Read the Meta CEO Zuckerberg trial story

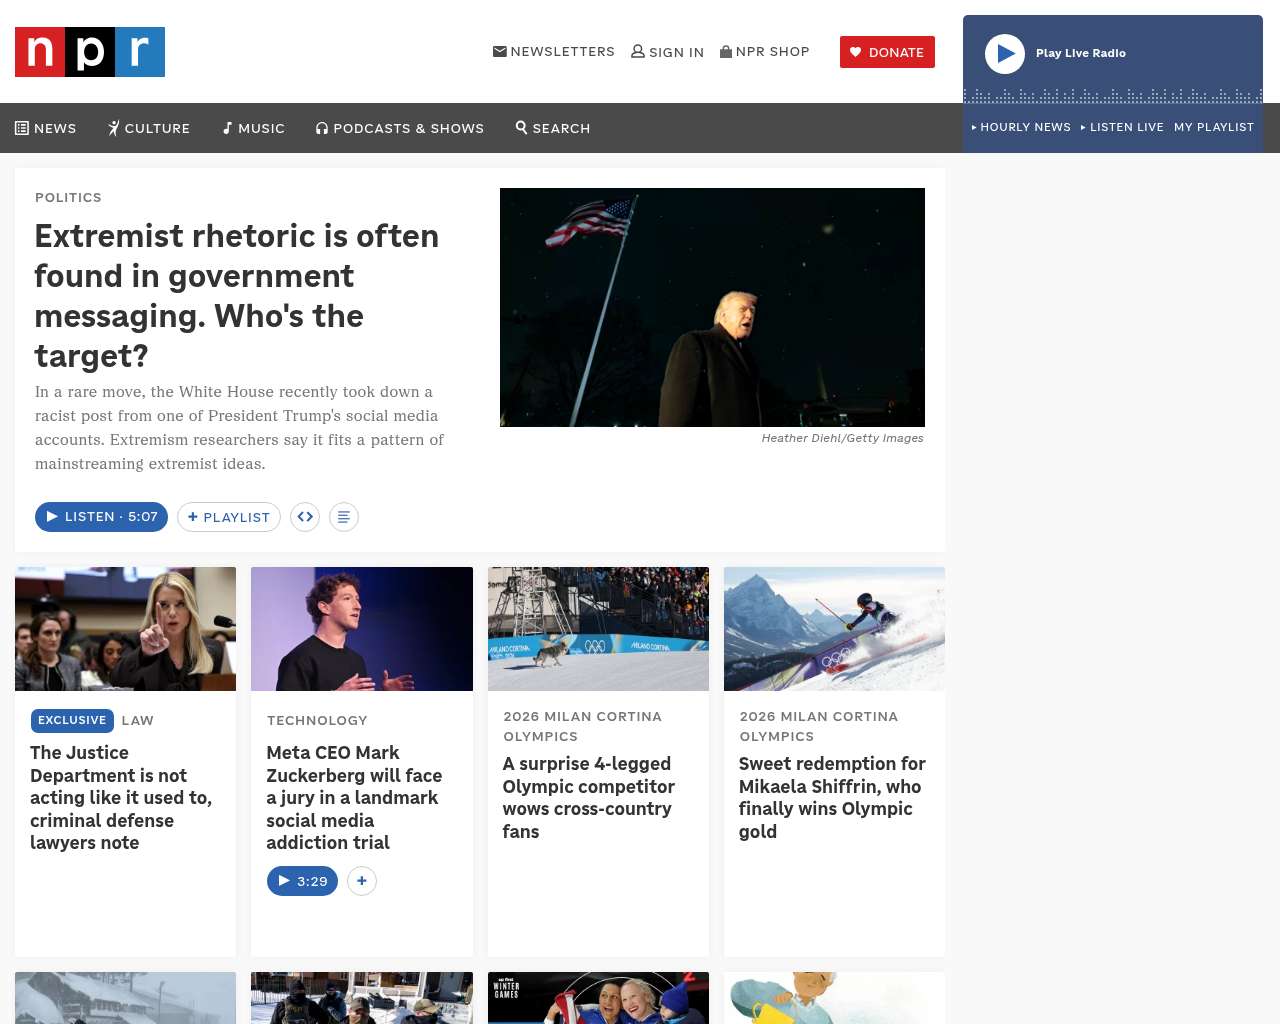click(x=354, y=798)
